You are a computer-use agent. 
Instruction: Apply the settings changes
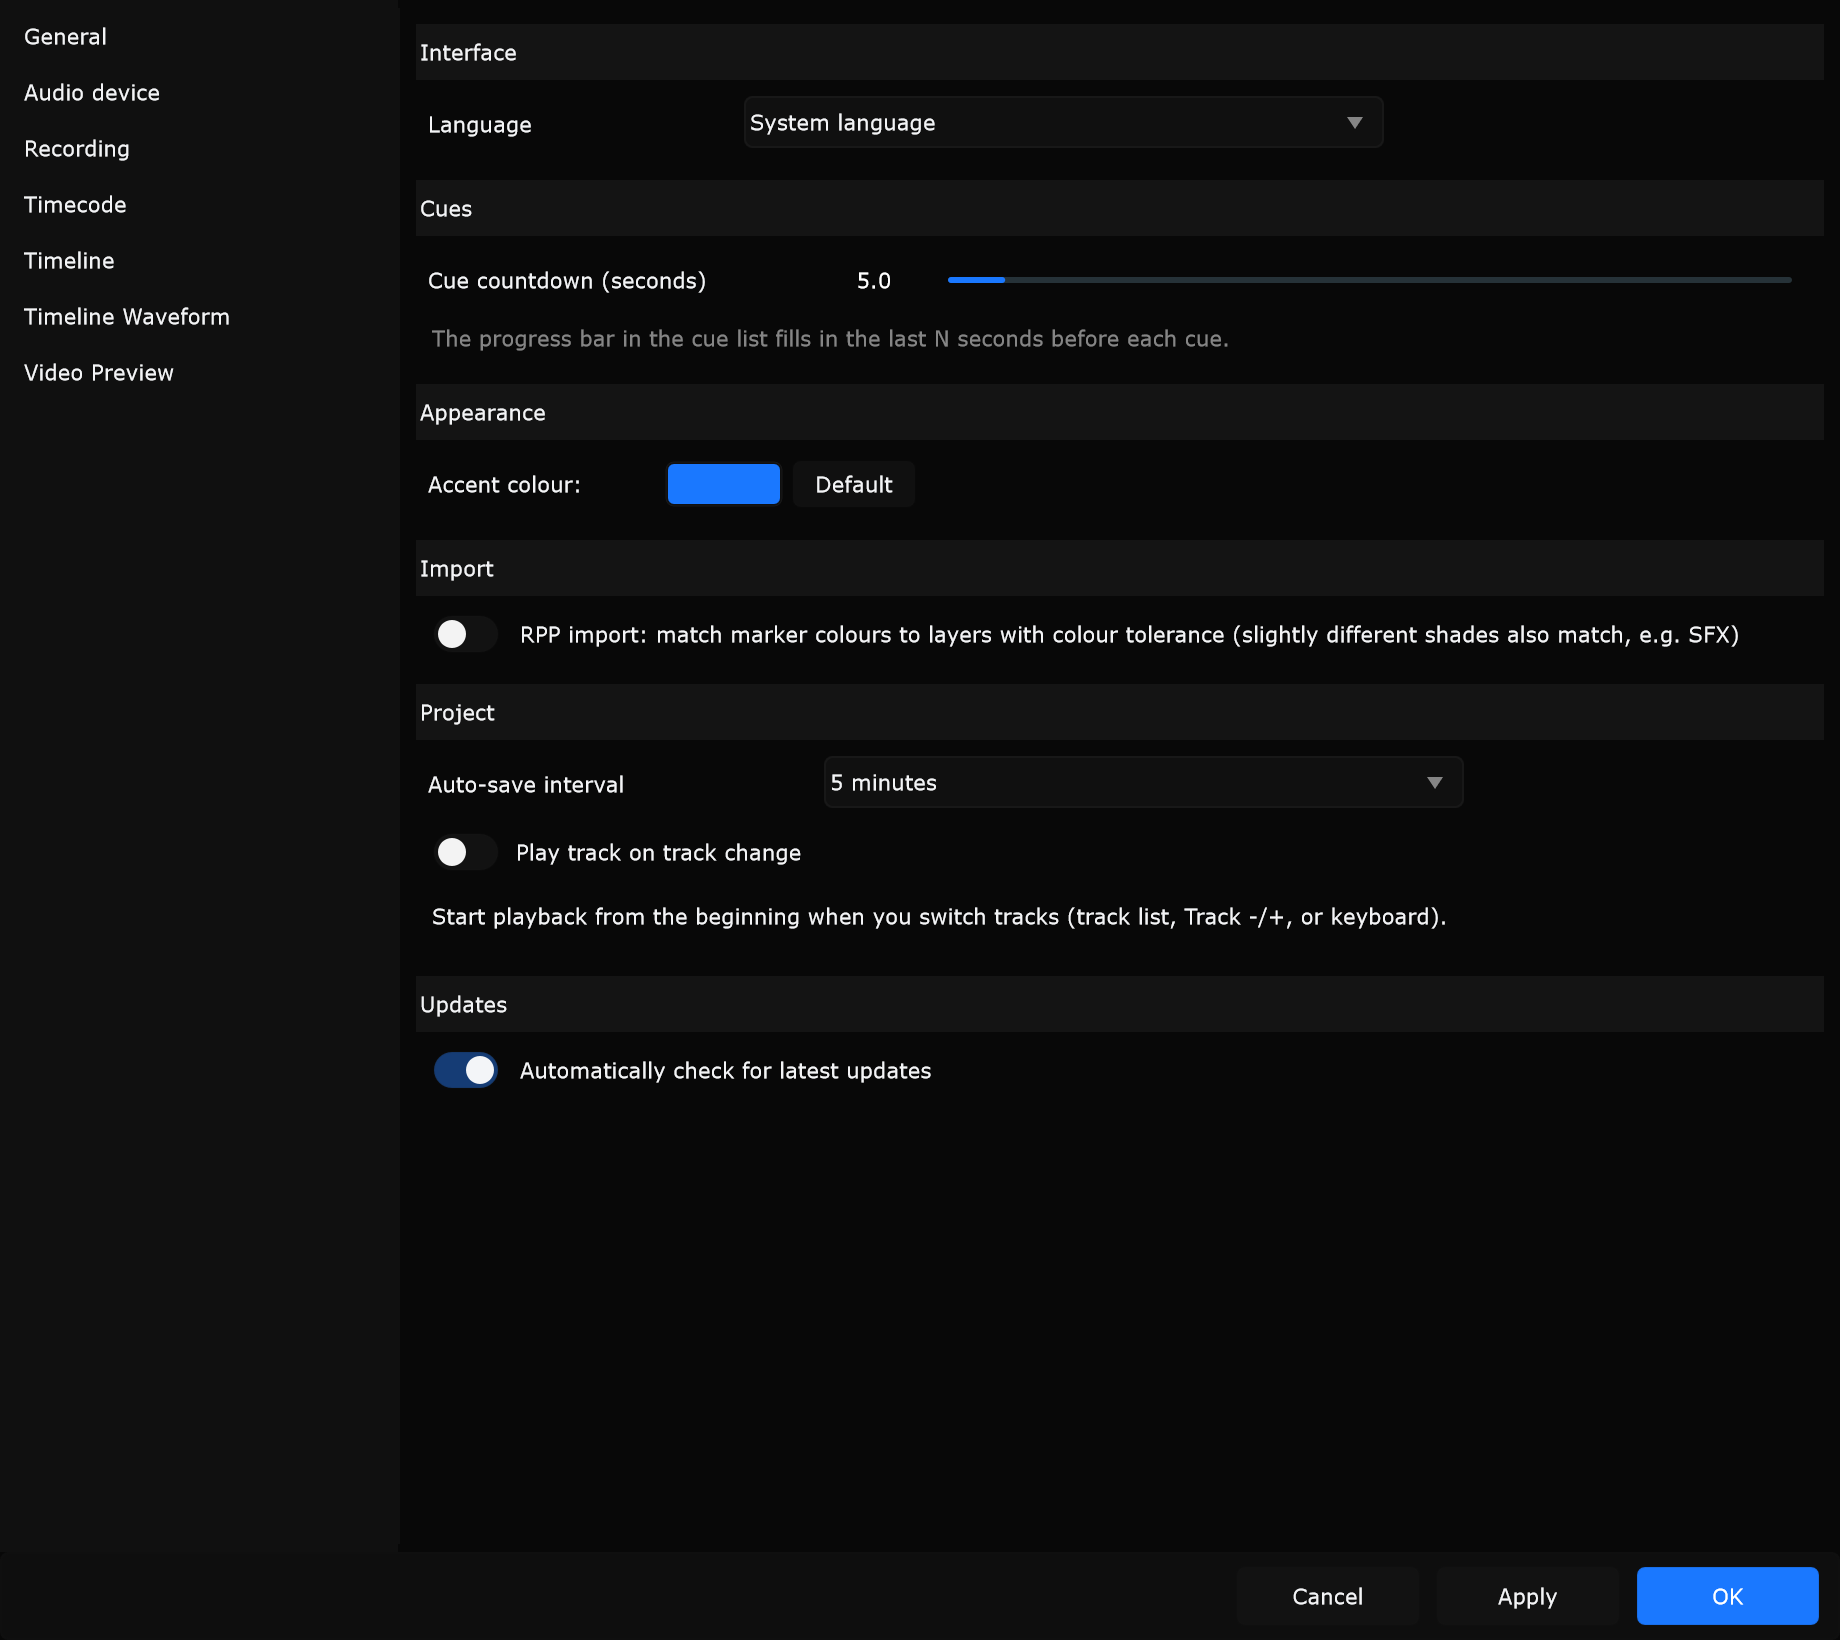pyautogui.click(x=1527, y=1596)
